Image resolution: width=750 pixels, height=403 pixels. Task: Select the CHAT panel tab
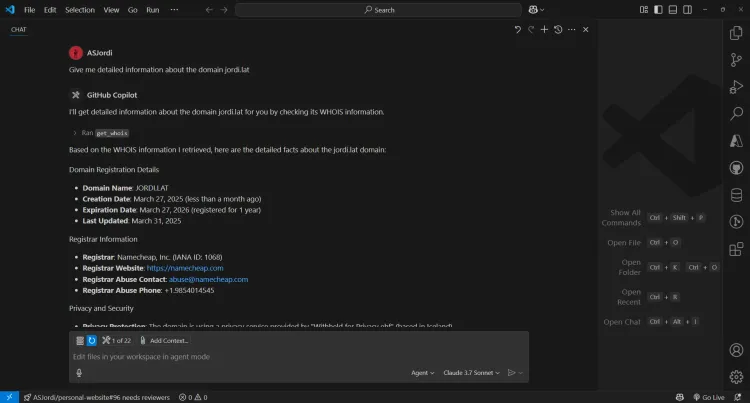(19, 30)
